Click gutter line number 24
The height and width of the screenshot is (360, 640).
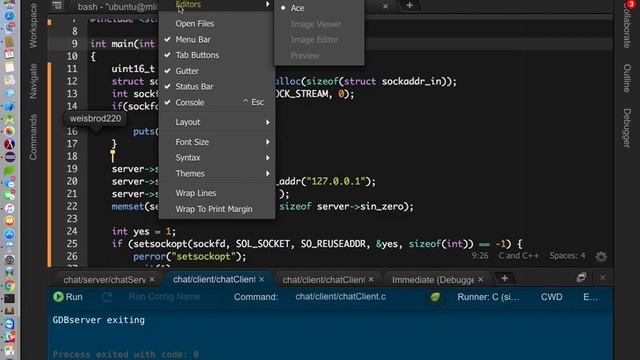tap(72, 231)
